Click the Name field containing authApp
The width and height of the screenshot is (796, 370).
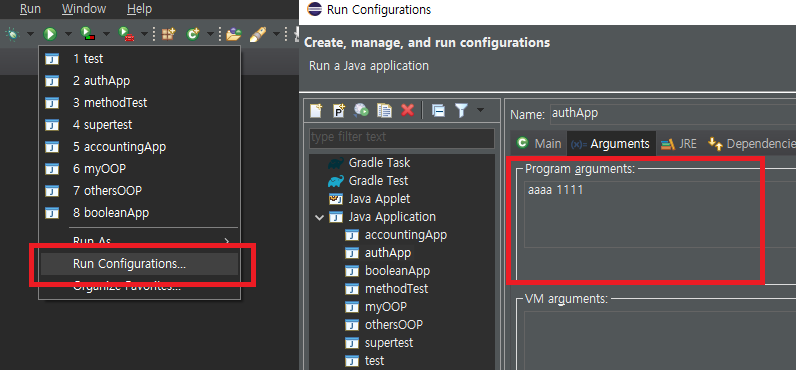click(x=673, y=114)
